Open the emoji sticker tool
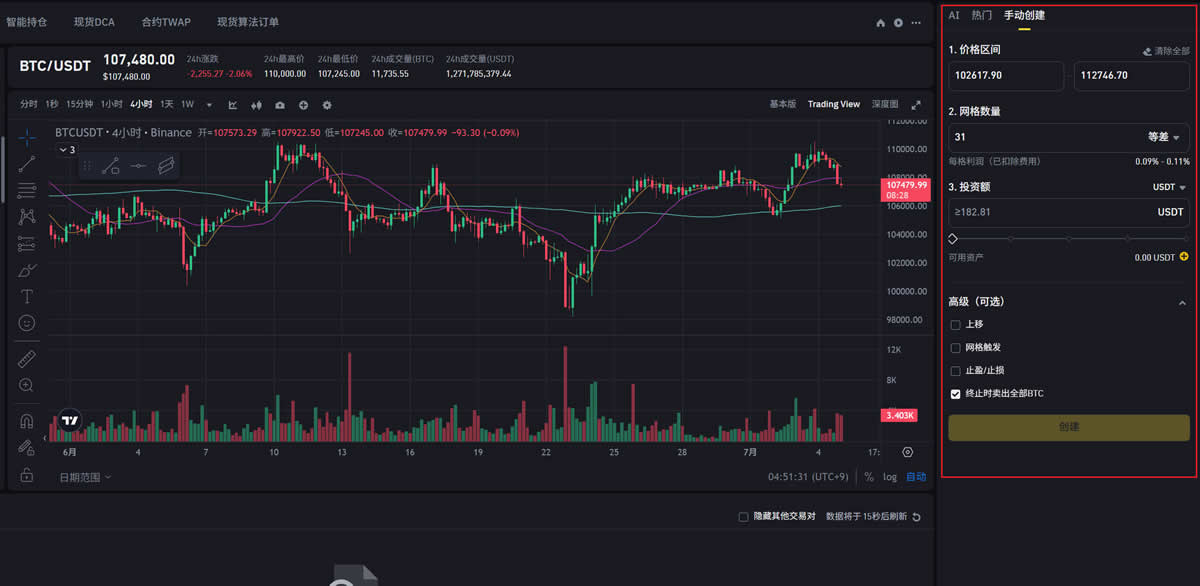The image size is (1200, 586). pyautogui.click(x=27, y=323)
